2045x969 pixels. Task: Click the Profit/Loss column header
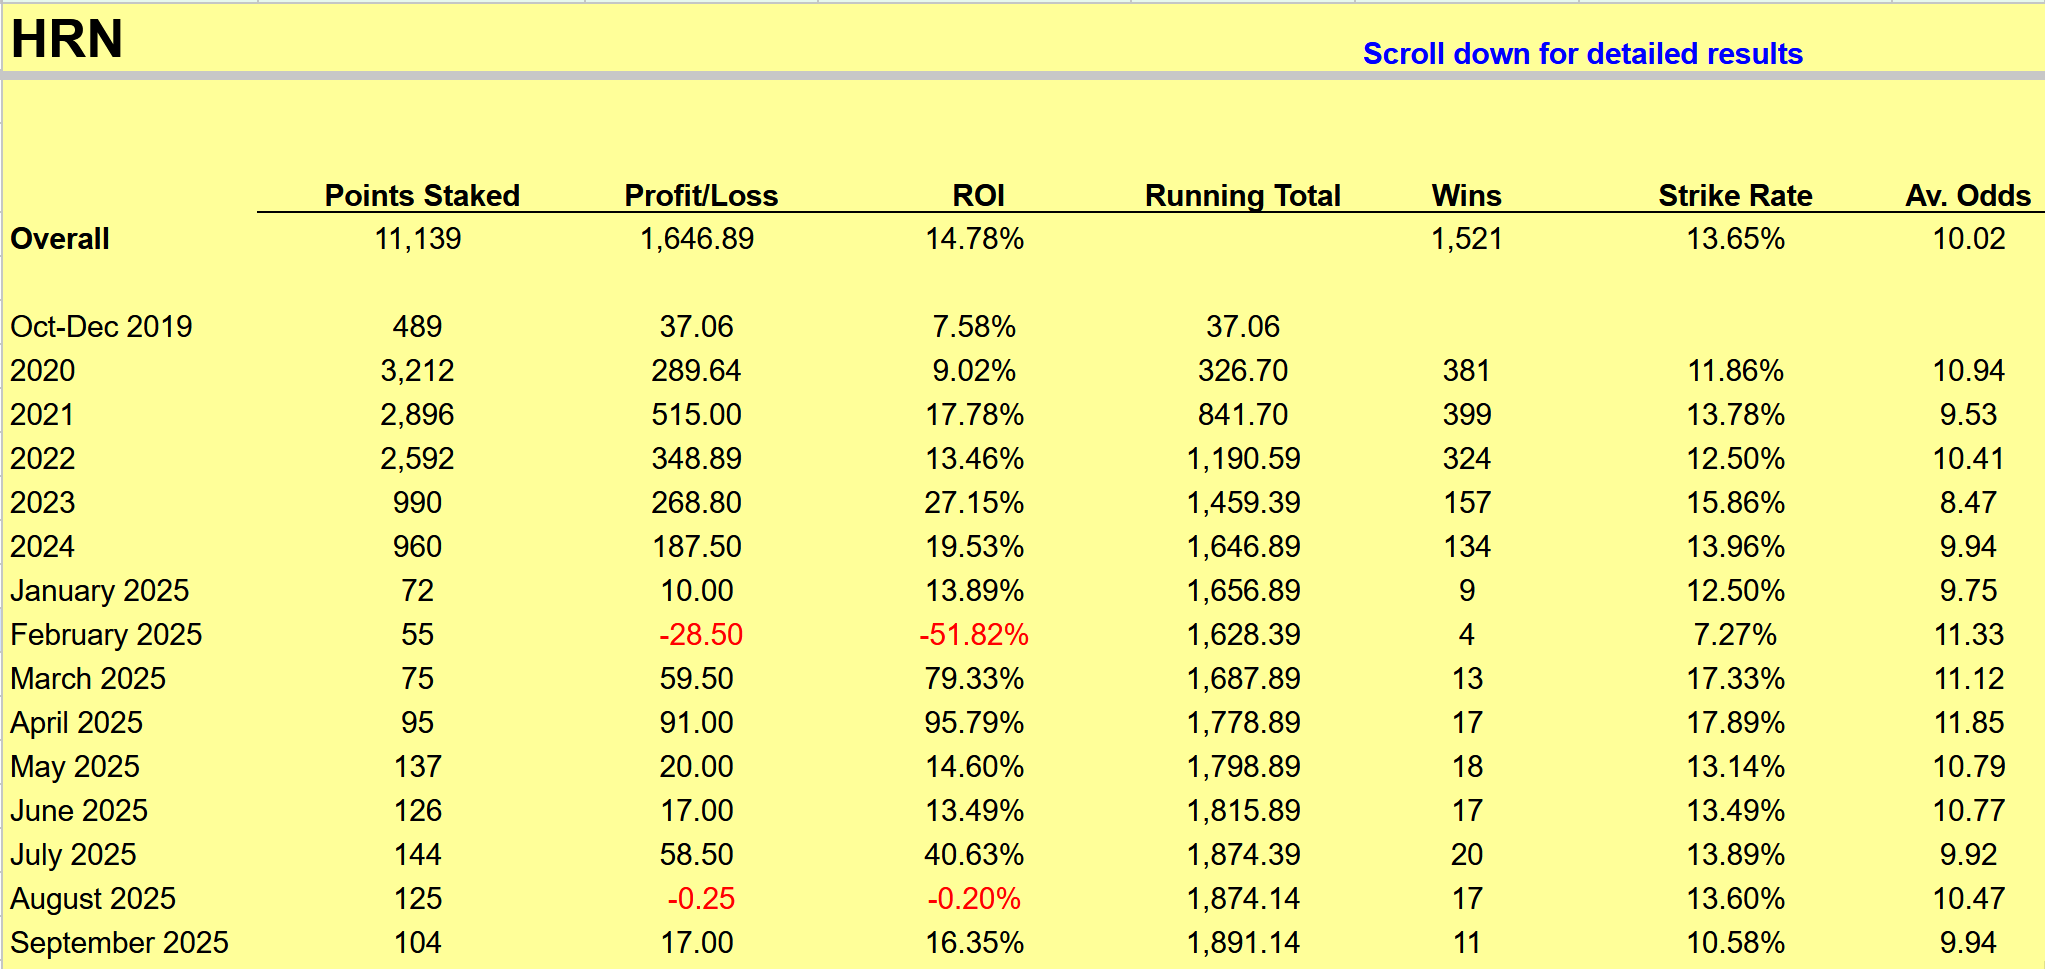click(700, 195)
